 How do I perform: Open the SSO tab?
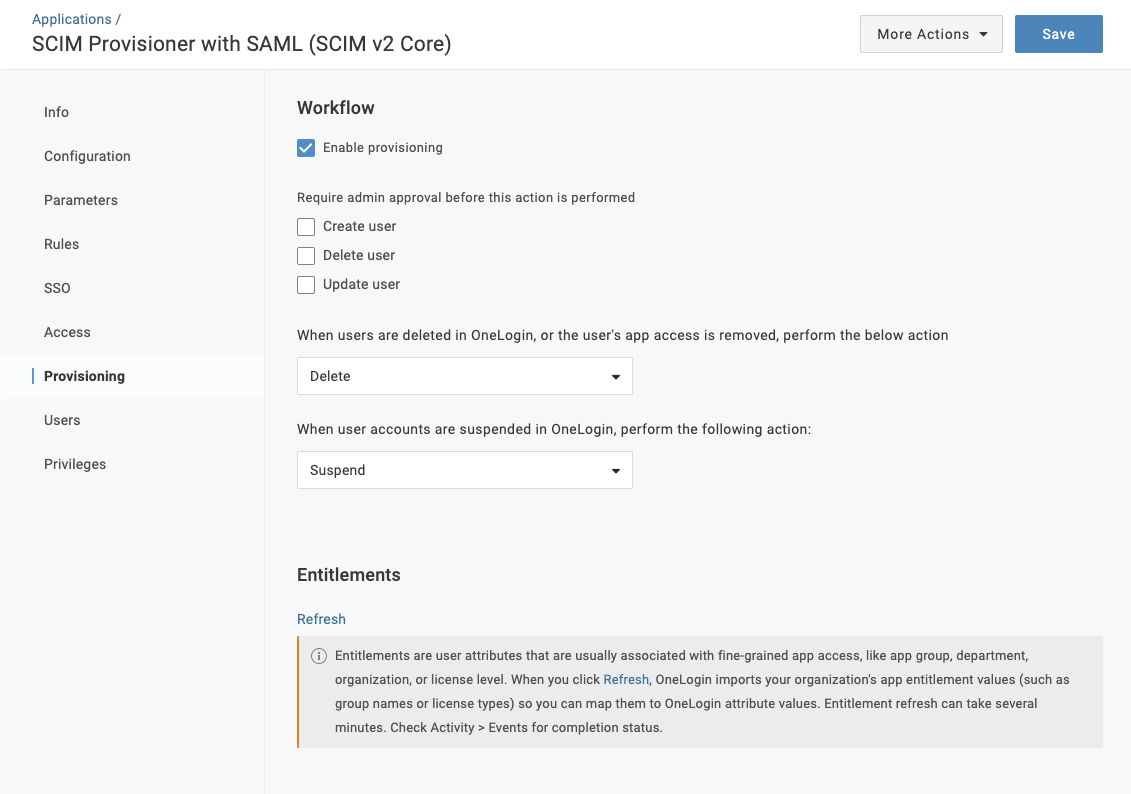(x=57, y=288)
